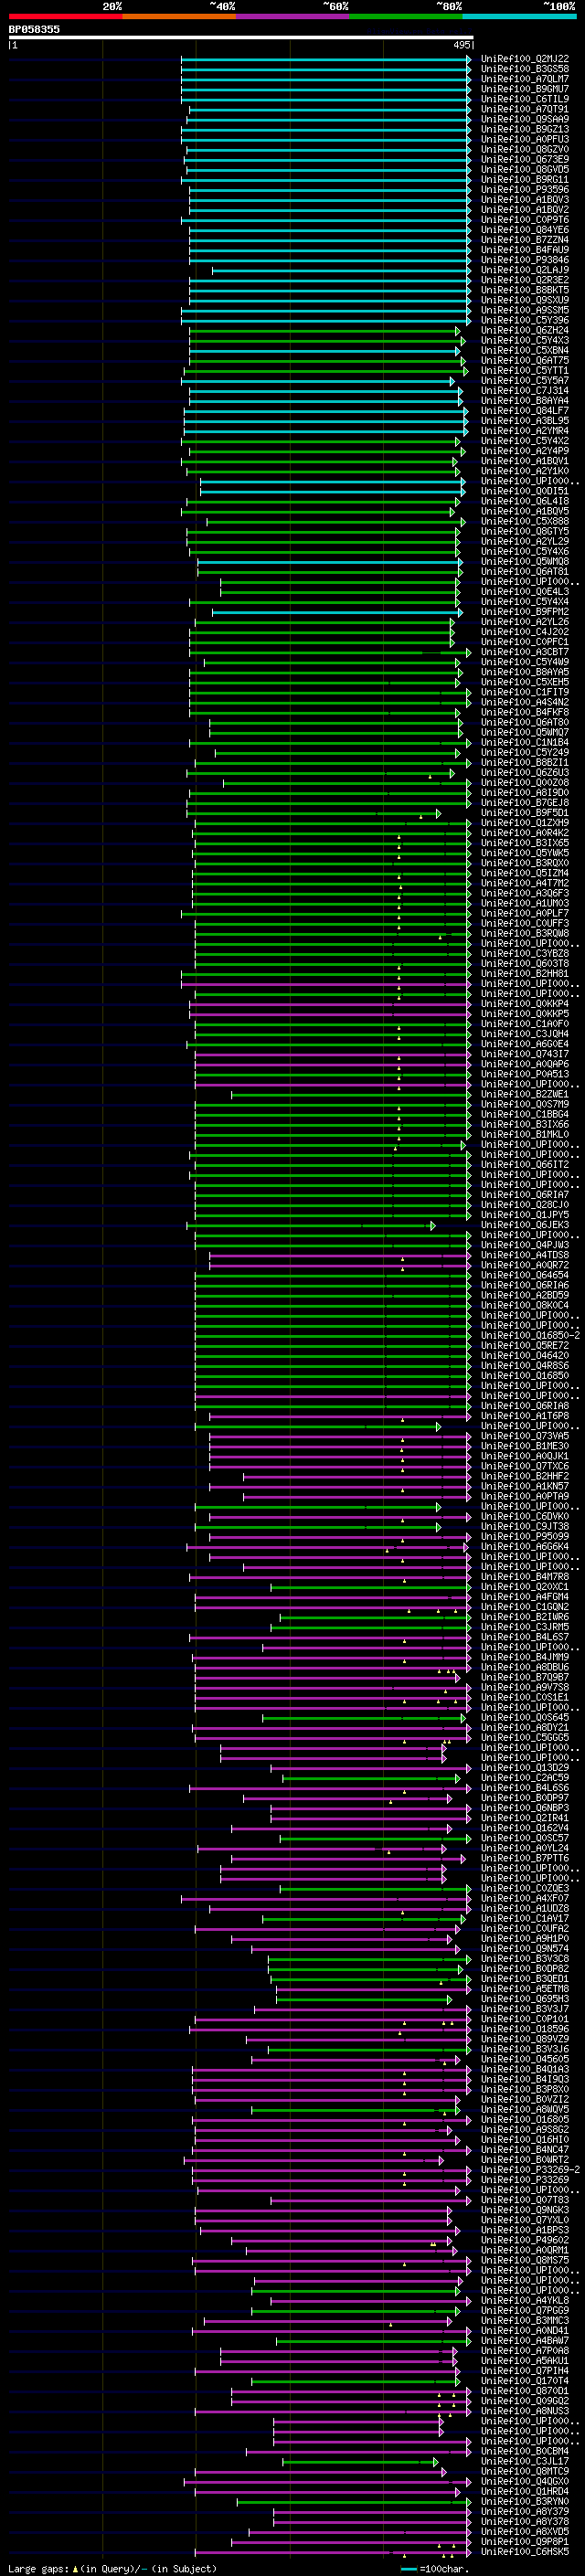585x2576 pixels.
Task: Open the UniRef100_A4BAW7 hit label
Action: pyautogui.click(x=525, y=2340)
